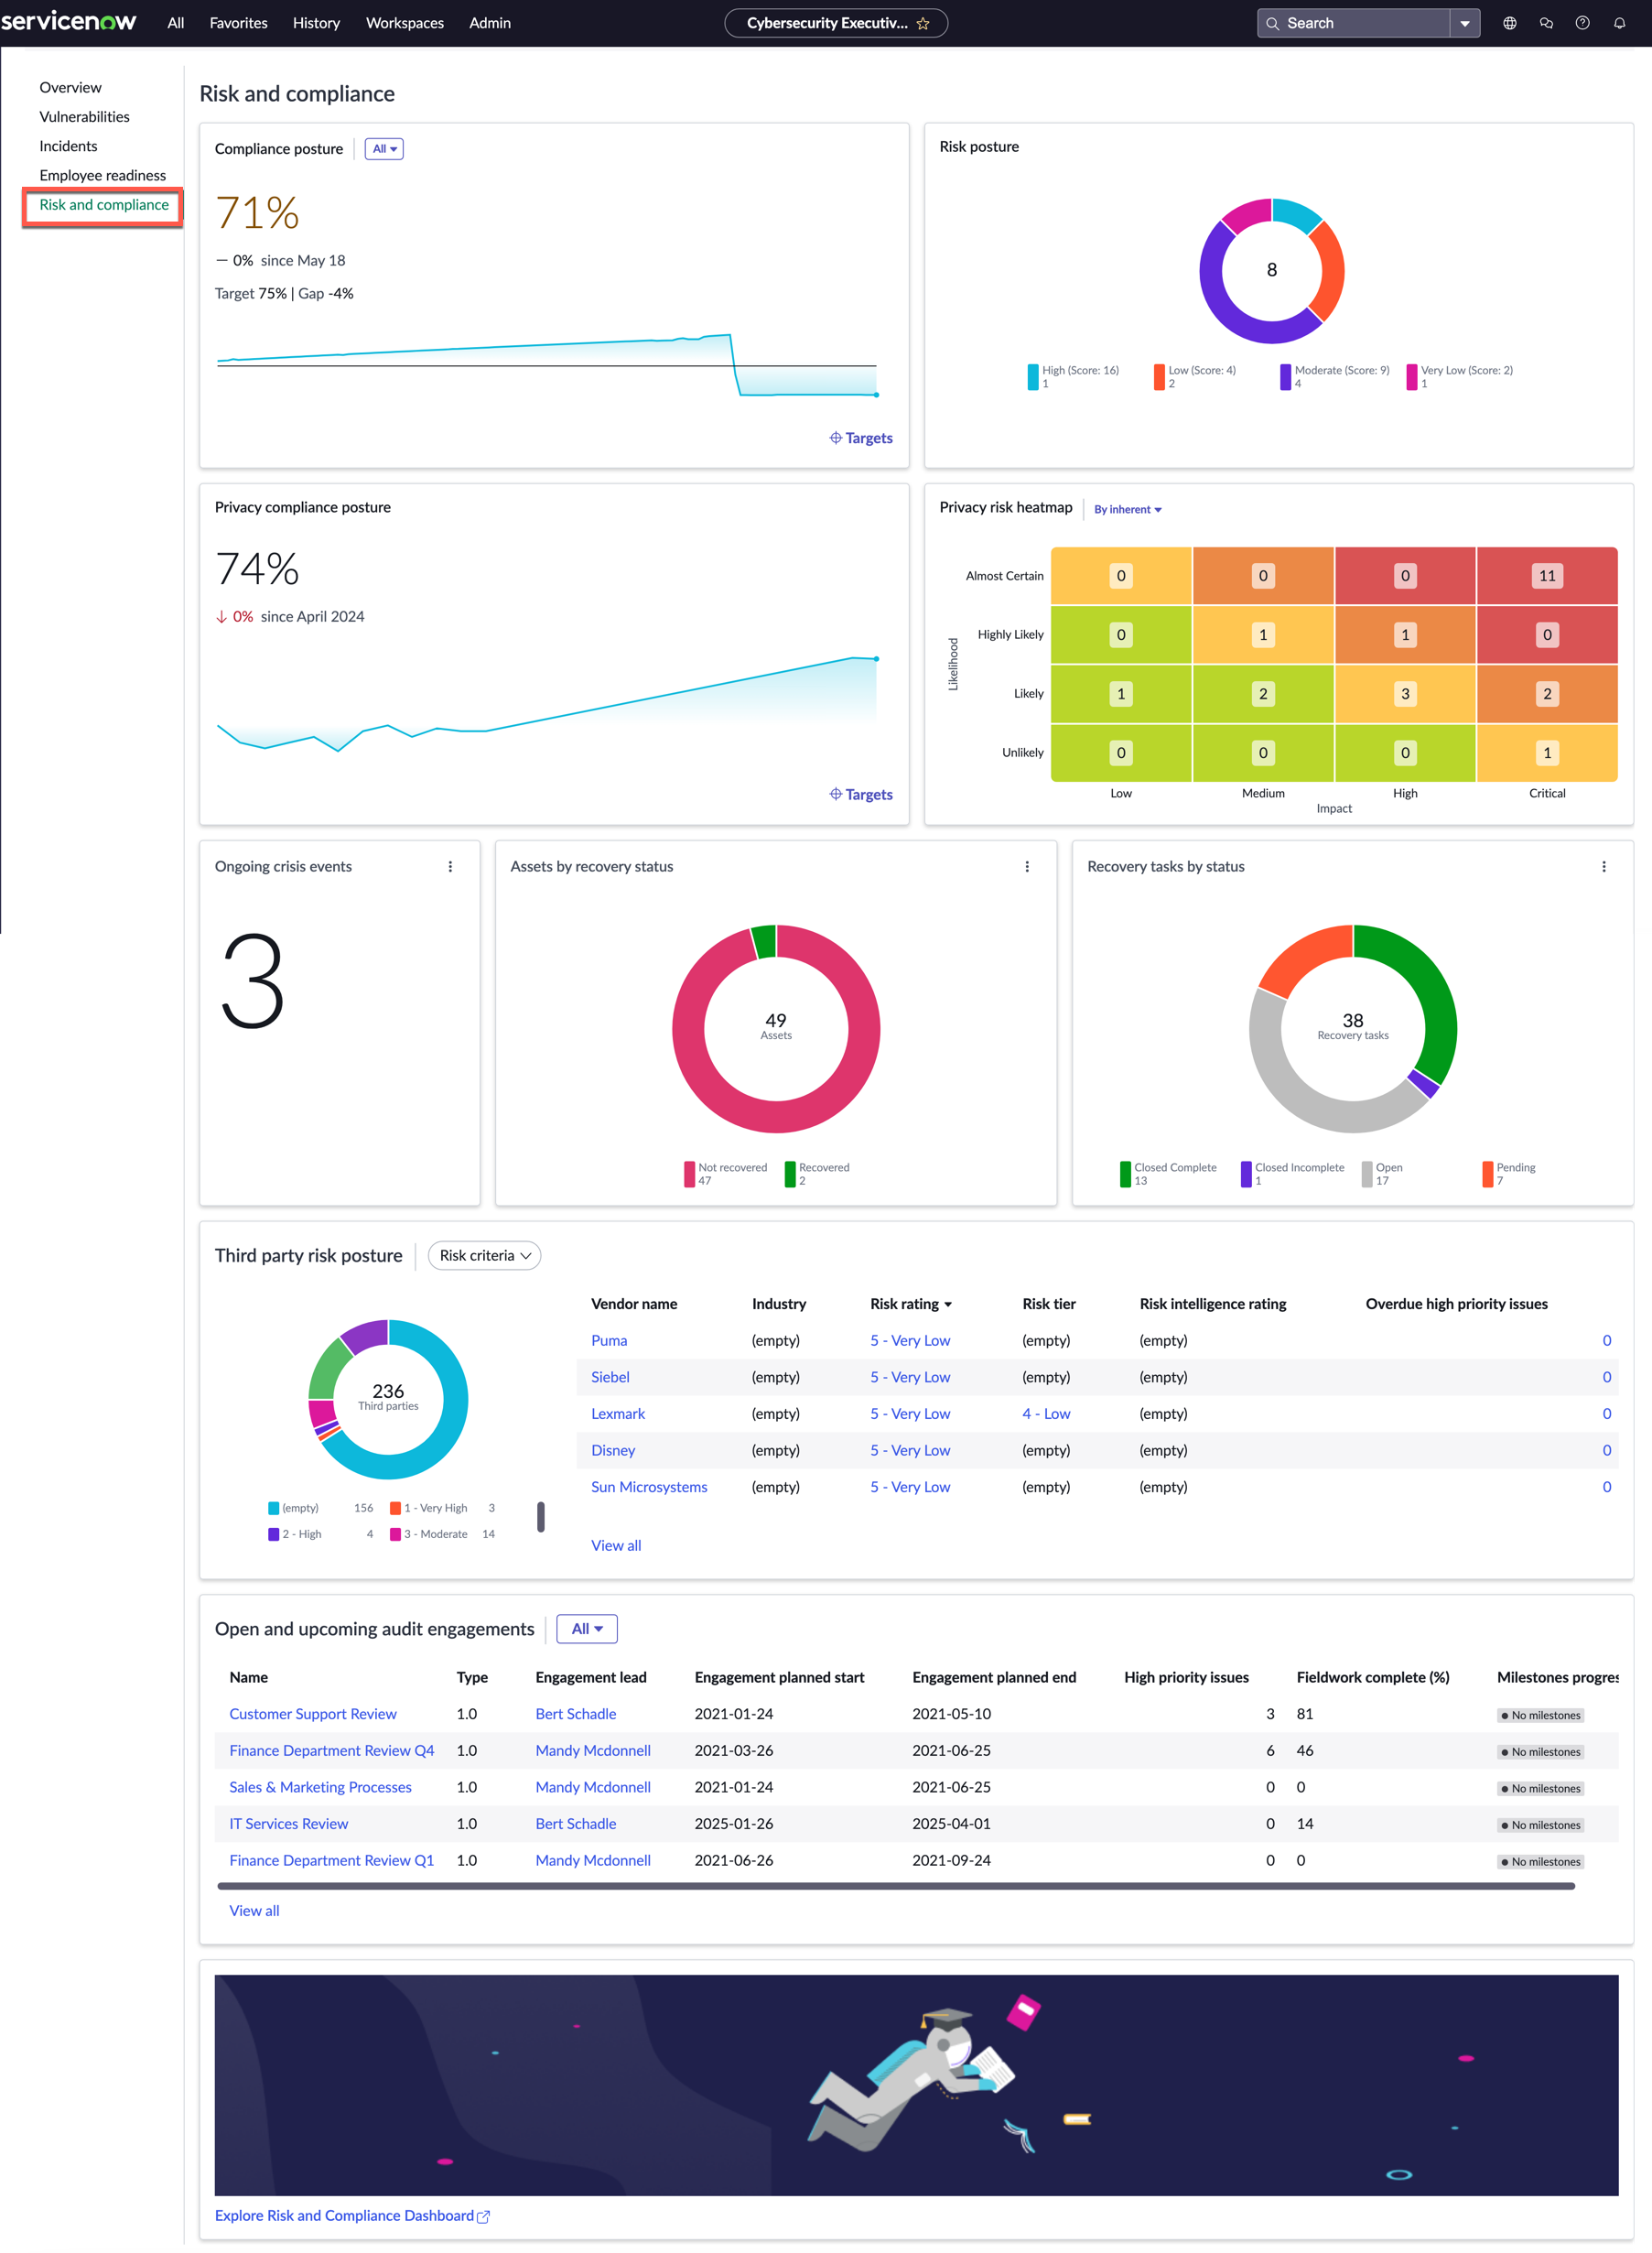Open IT Services Review engagement
Screen dimensions: 1652x2253
click(x=289, y=1823)
